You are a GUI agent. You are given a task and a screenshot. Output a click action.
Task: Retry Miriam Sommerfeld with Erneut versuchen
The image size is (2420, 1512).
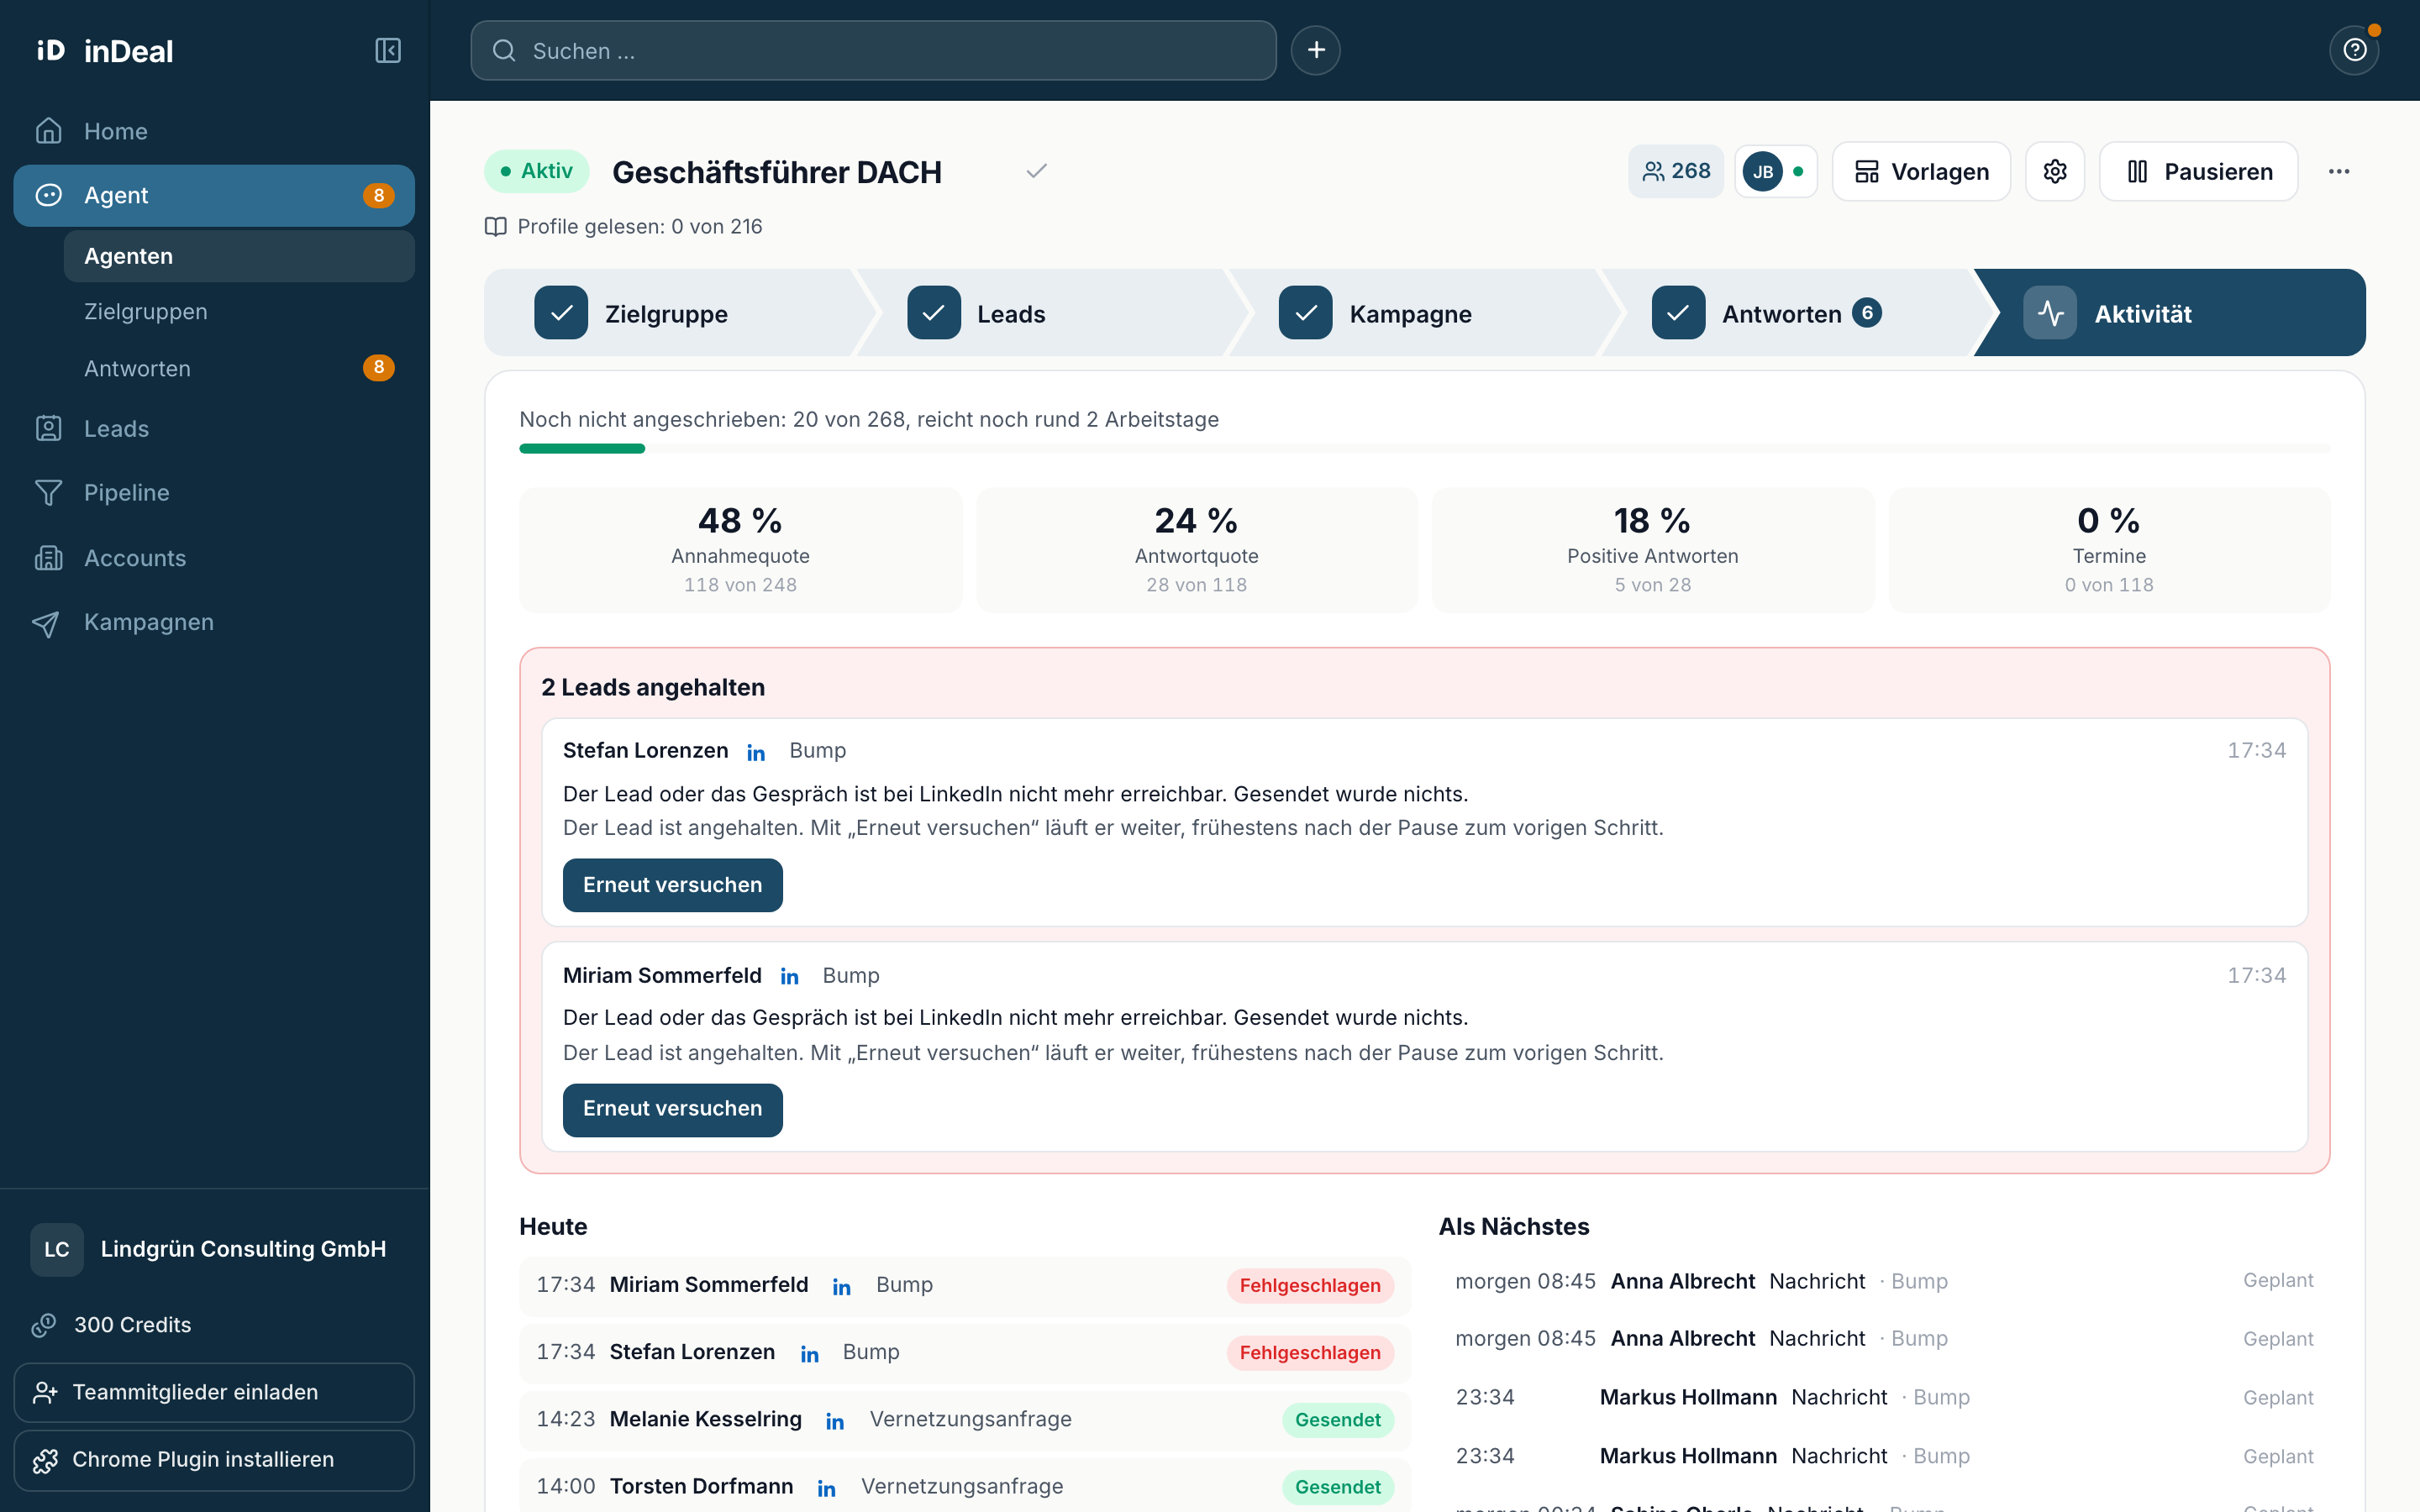[x=673, y=1109]
